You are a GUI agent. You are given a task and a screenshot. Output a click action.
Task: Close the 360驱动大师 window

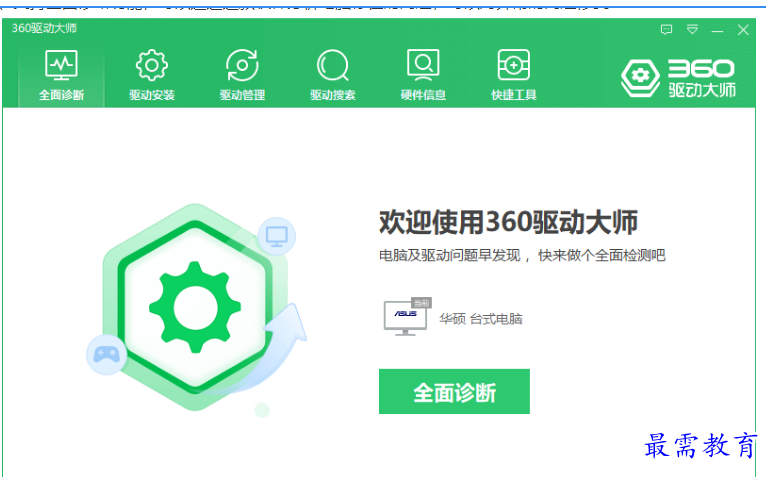tap(743, 30)
